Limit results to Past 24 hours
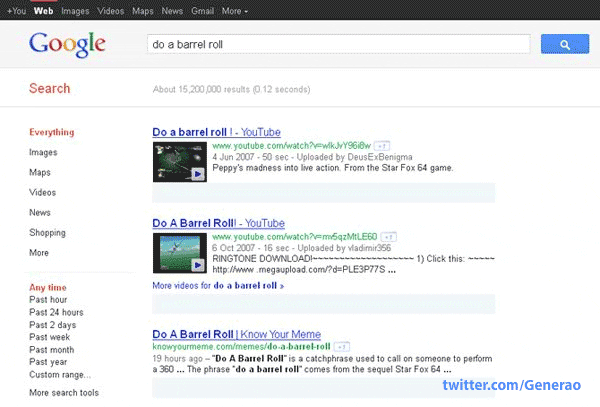 coord(56,312)
